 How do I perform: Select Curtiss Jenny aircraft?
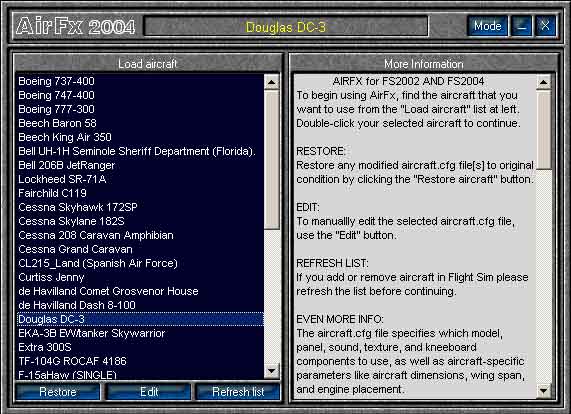pyautogui.click(x=140, y=277)
